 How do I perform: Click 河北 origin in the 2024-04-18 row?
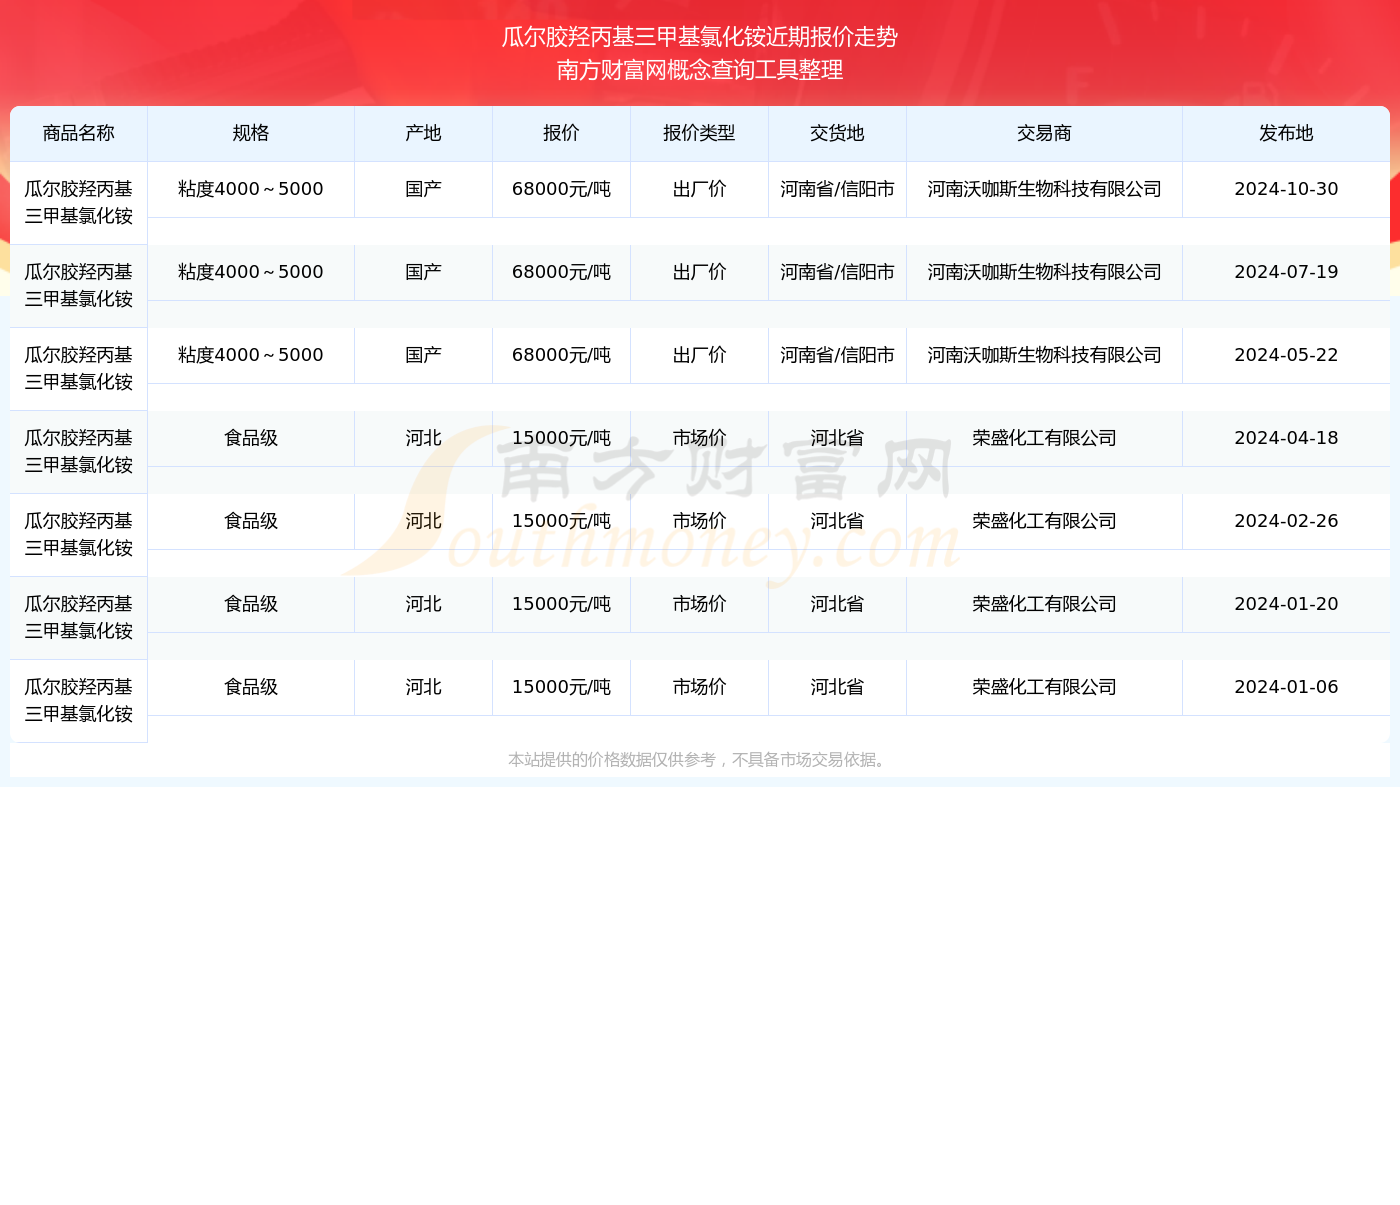pos(424,438)
